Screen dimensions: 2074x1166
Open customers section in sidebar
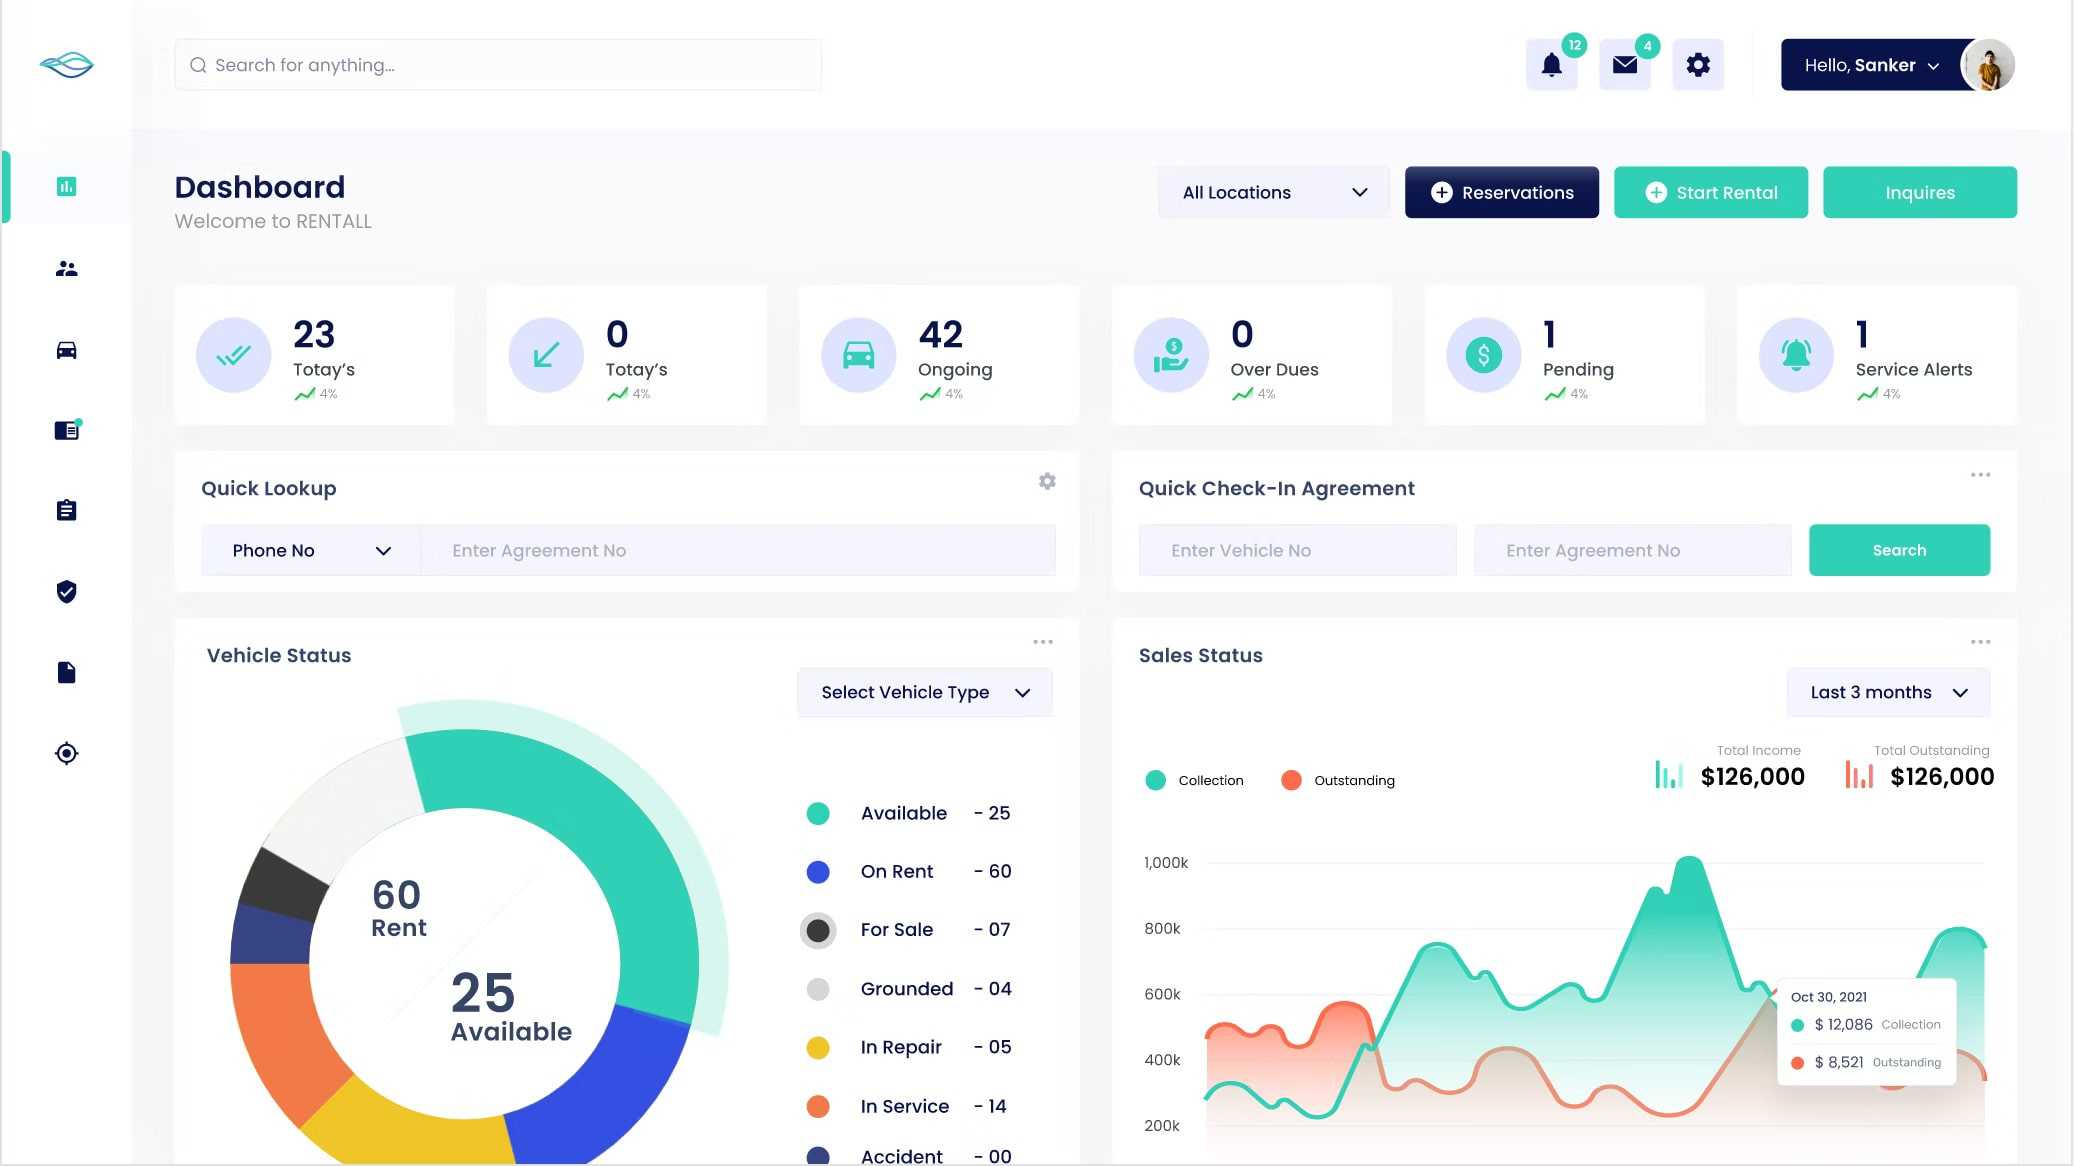click(x=66, y=269)
